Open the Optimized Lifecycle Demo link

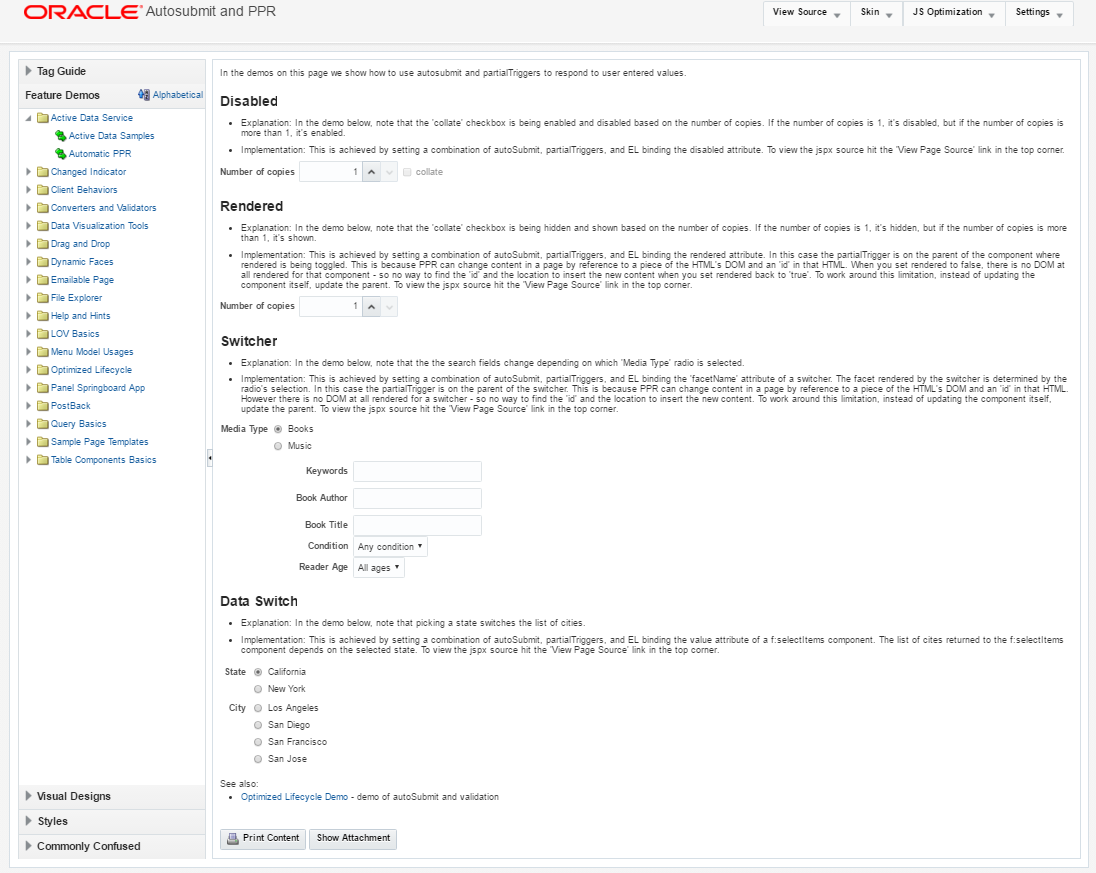pos(294,798)
